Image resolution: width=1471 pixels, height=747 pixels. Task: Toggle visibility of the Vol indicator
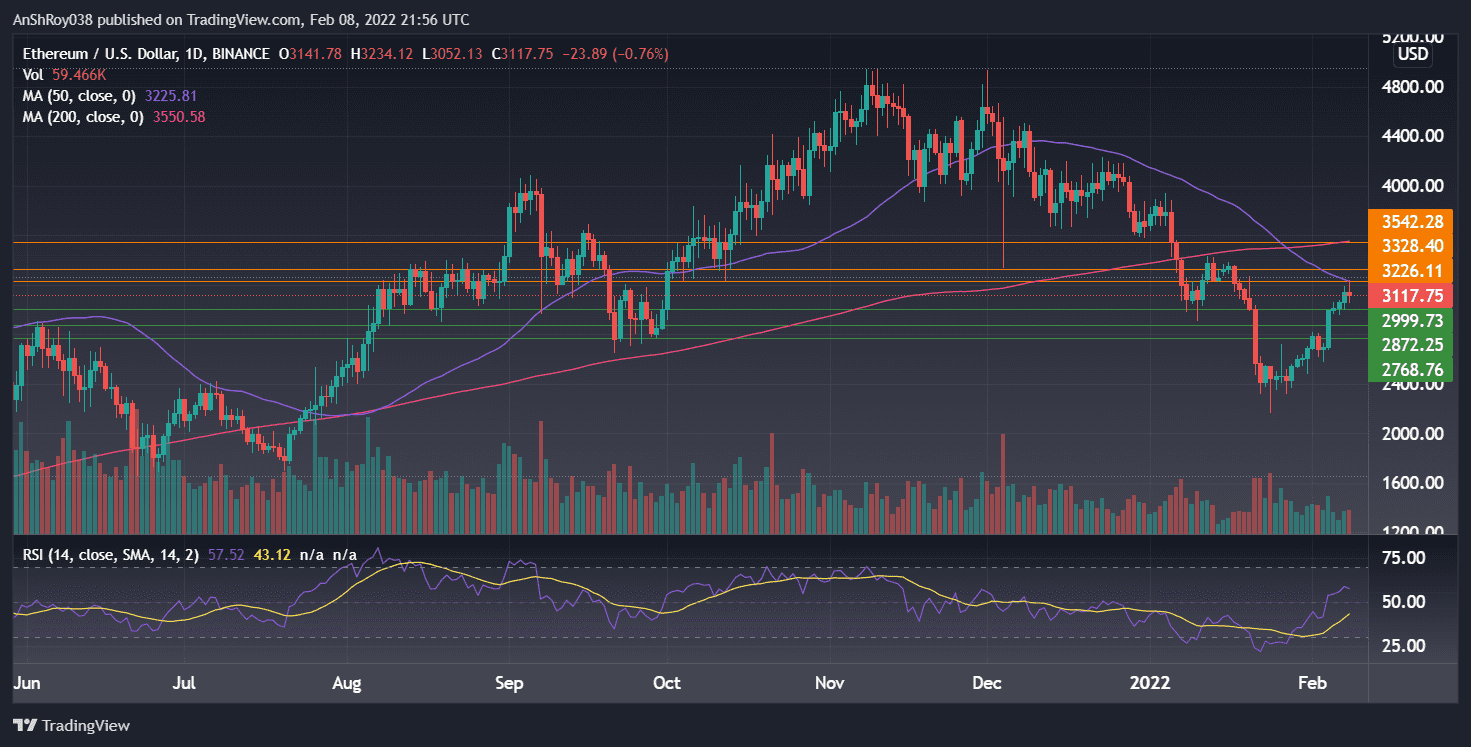point(33,75)
